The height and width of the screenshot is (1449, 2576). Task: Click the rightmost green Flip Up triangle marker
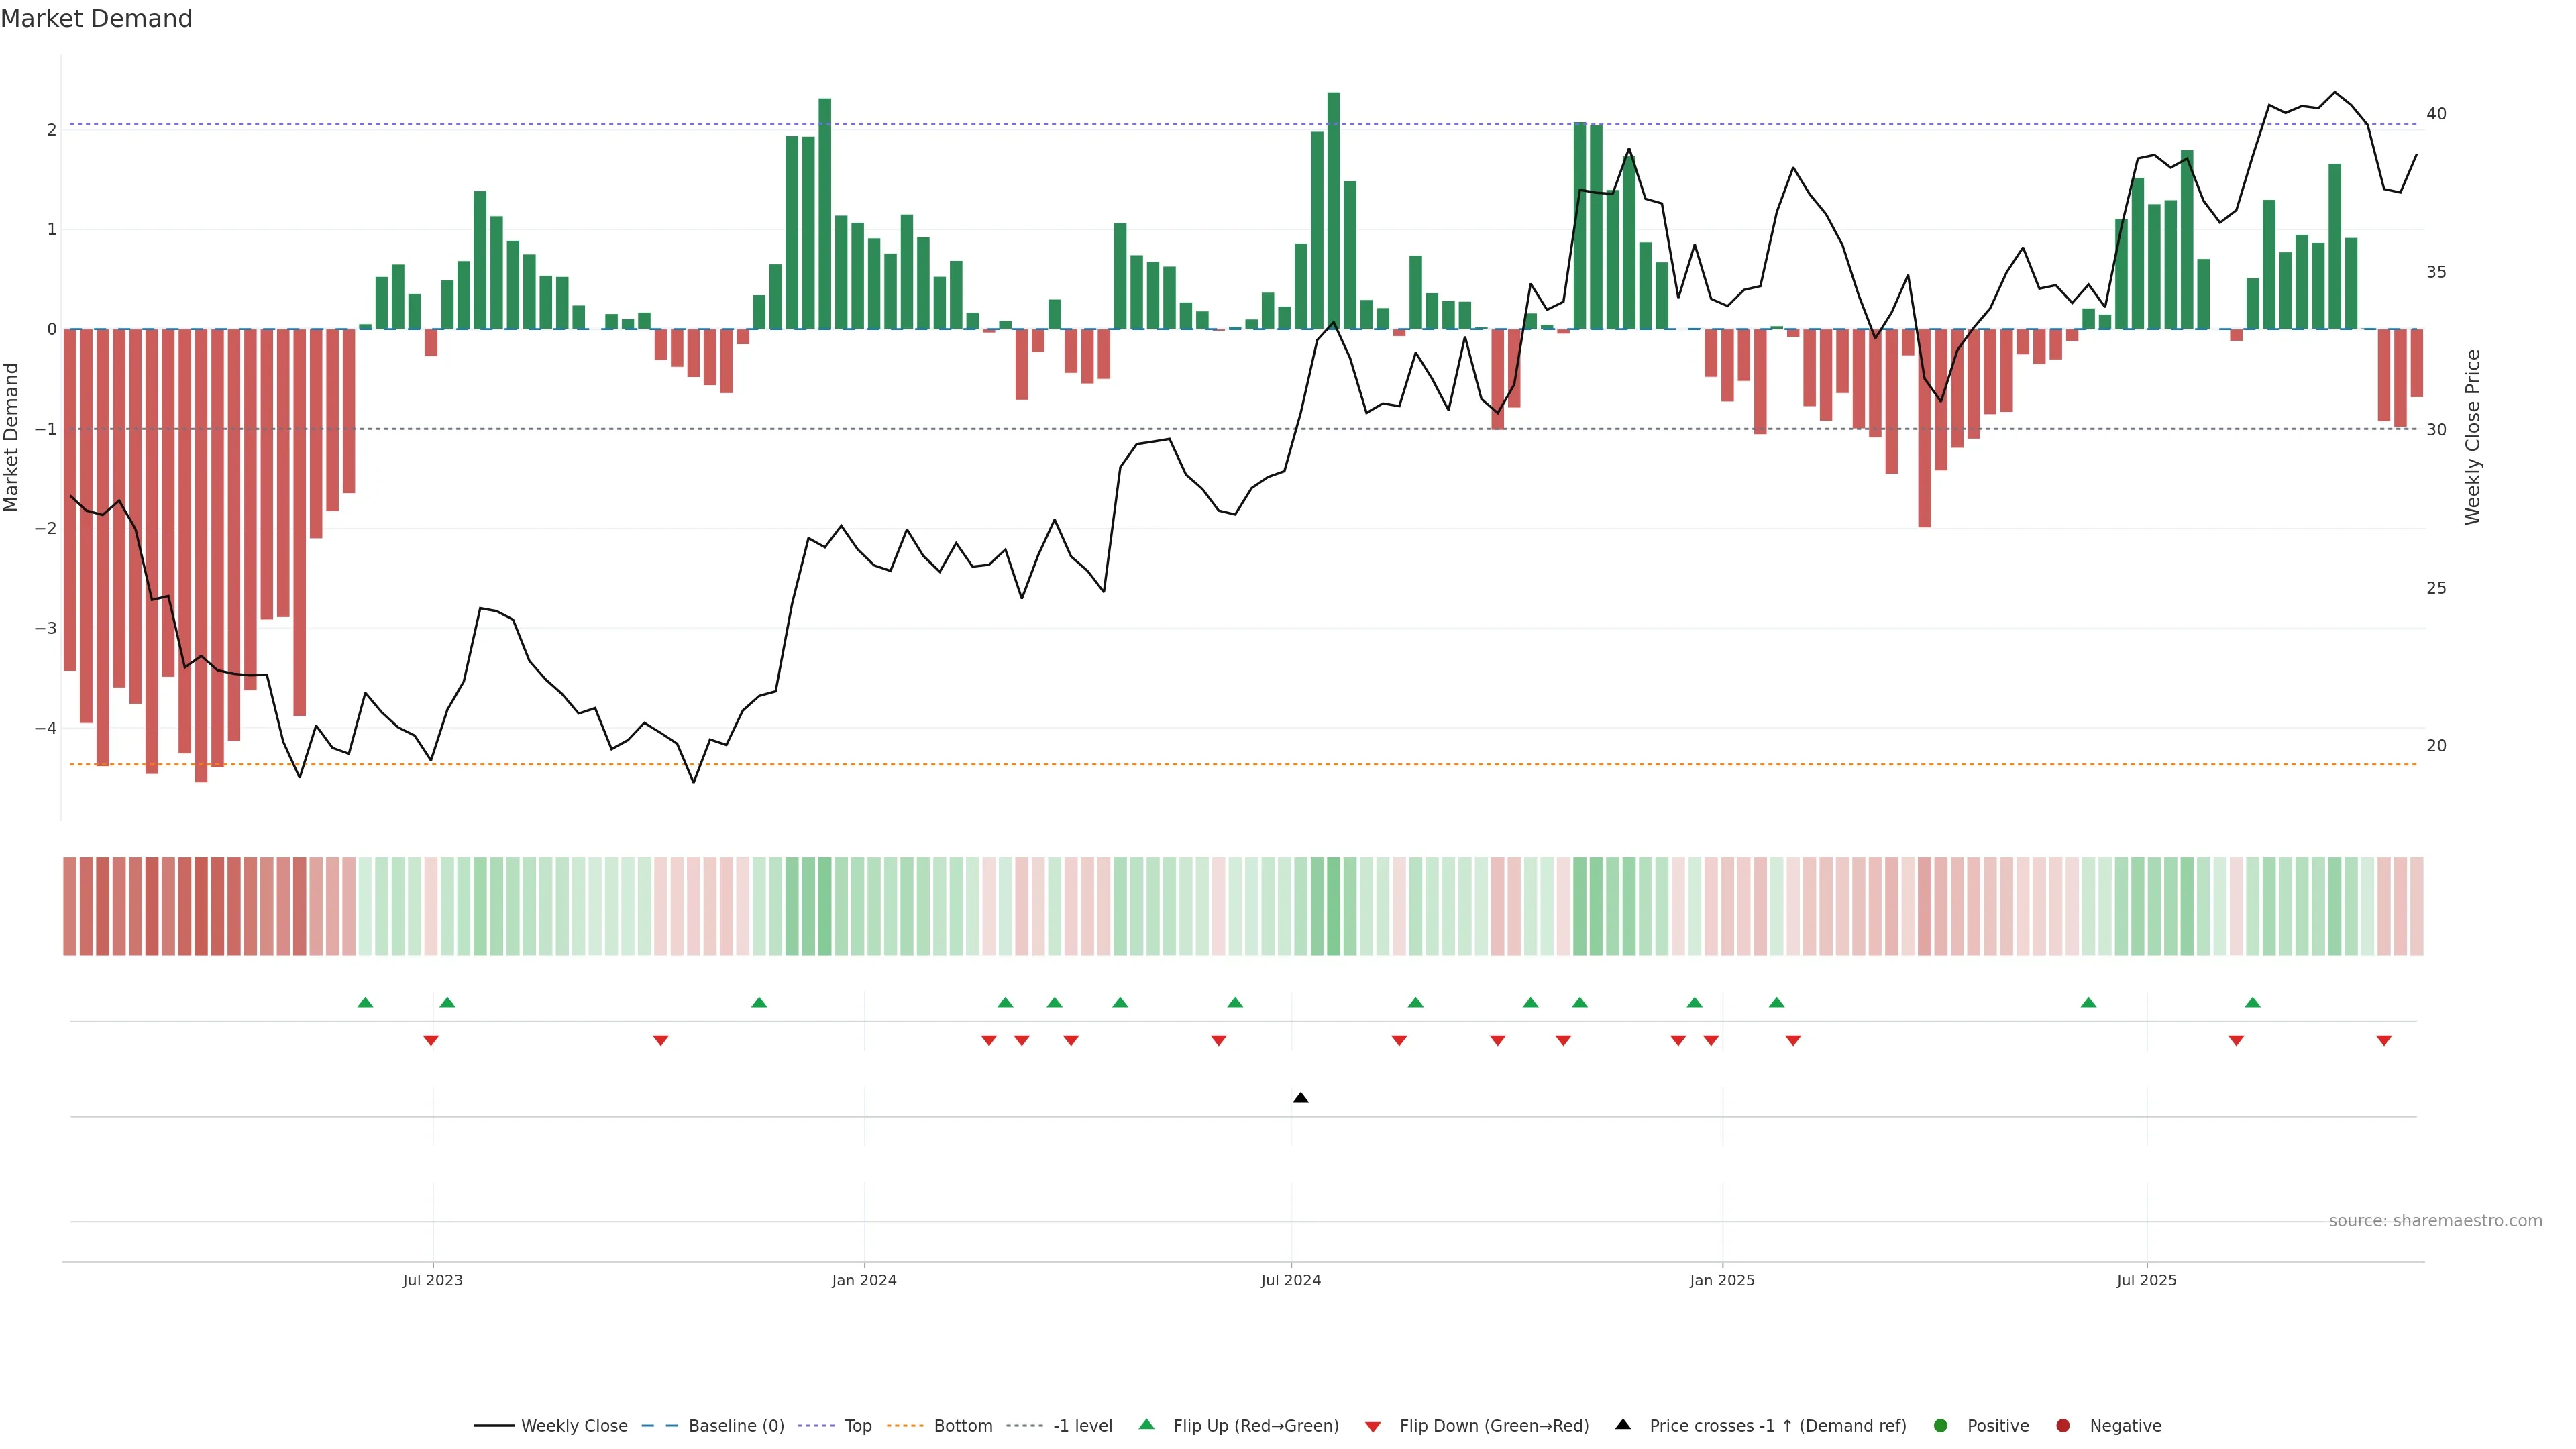click(x=2252, y=1002)
